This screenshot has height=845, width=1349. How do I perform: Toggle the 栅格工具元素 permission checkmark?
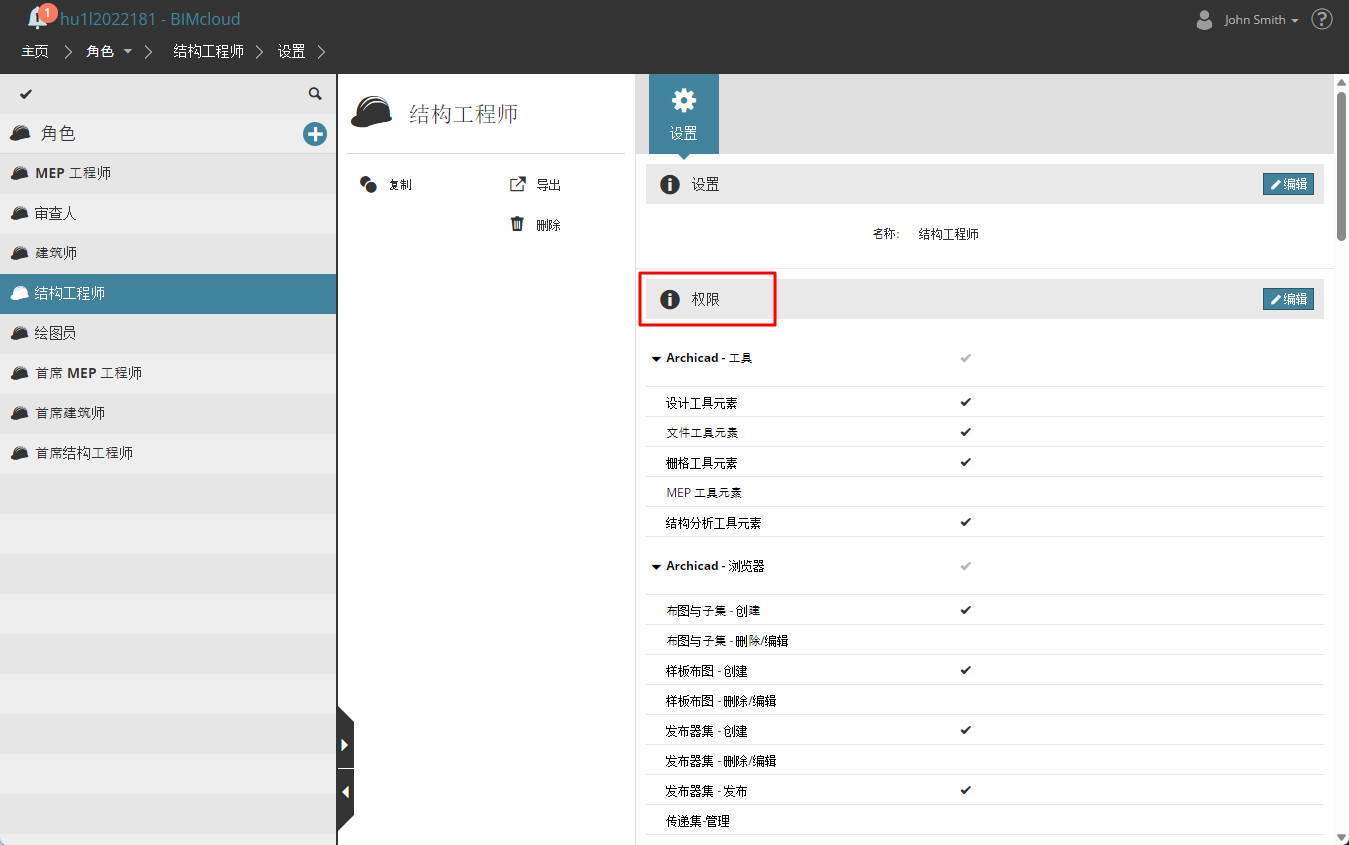(x=965, y=462)
